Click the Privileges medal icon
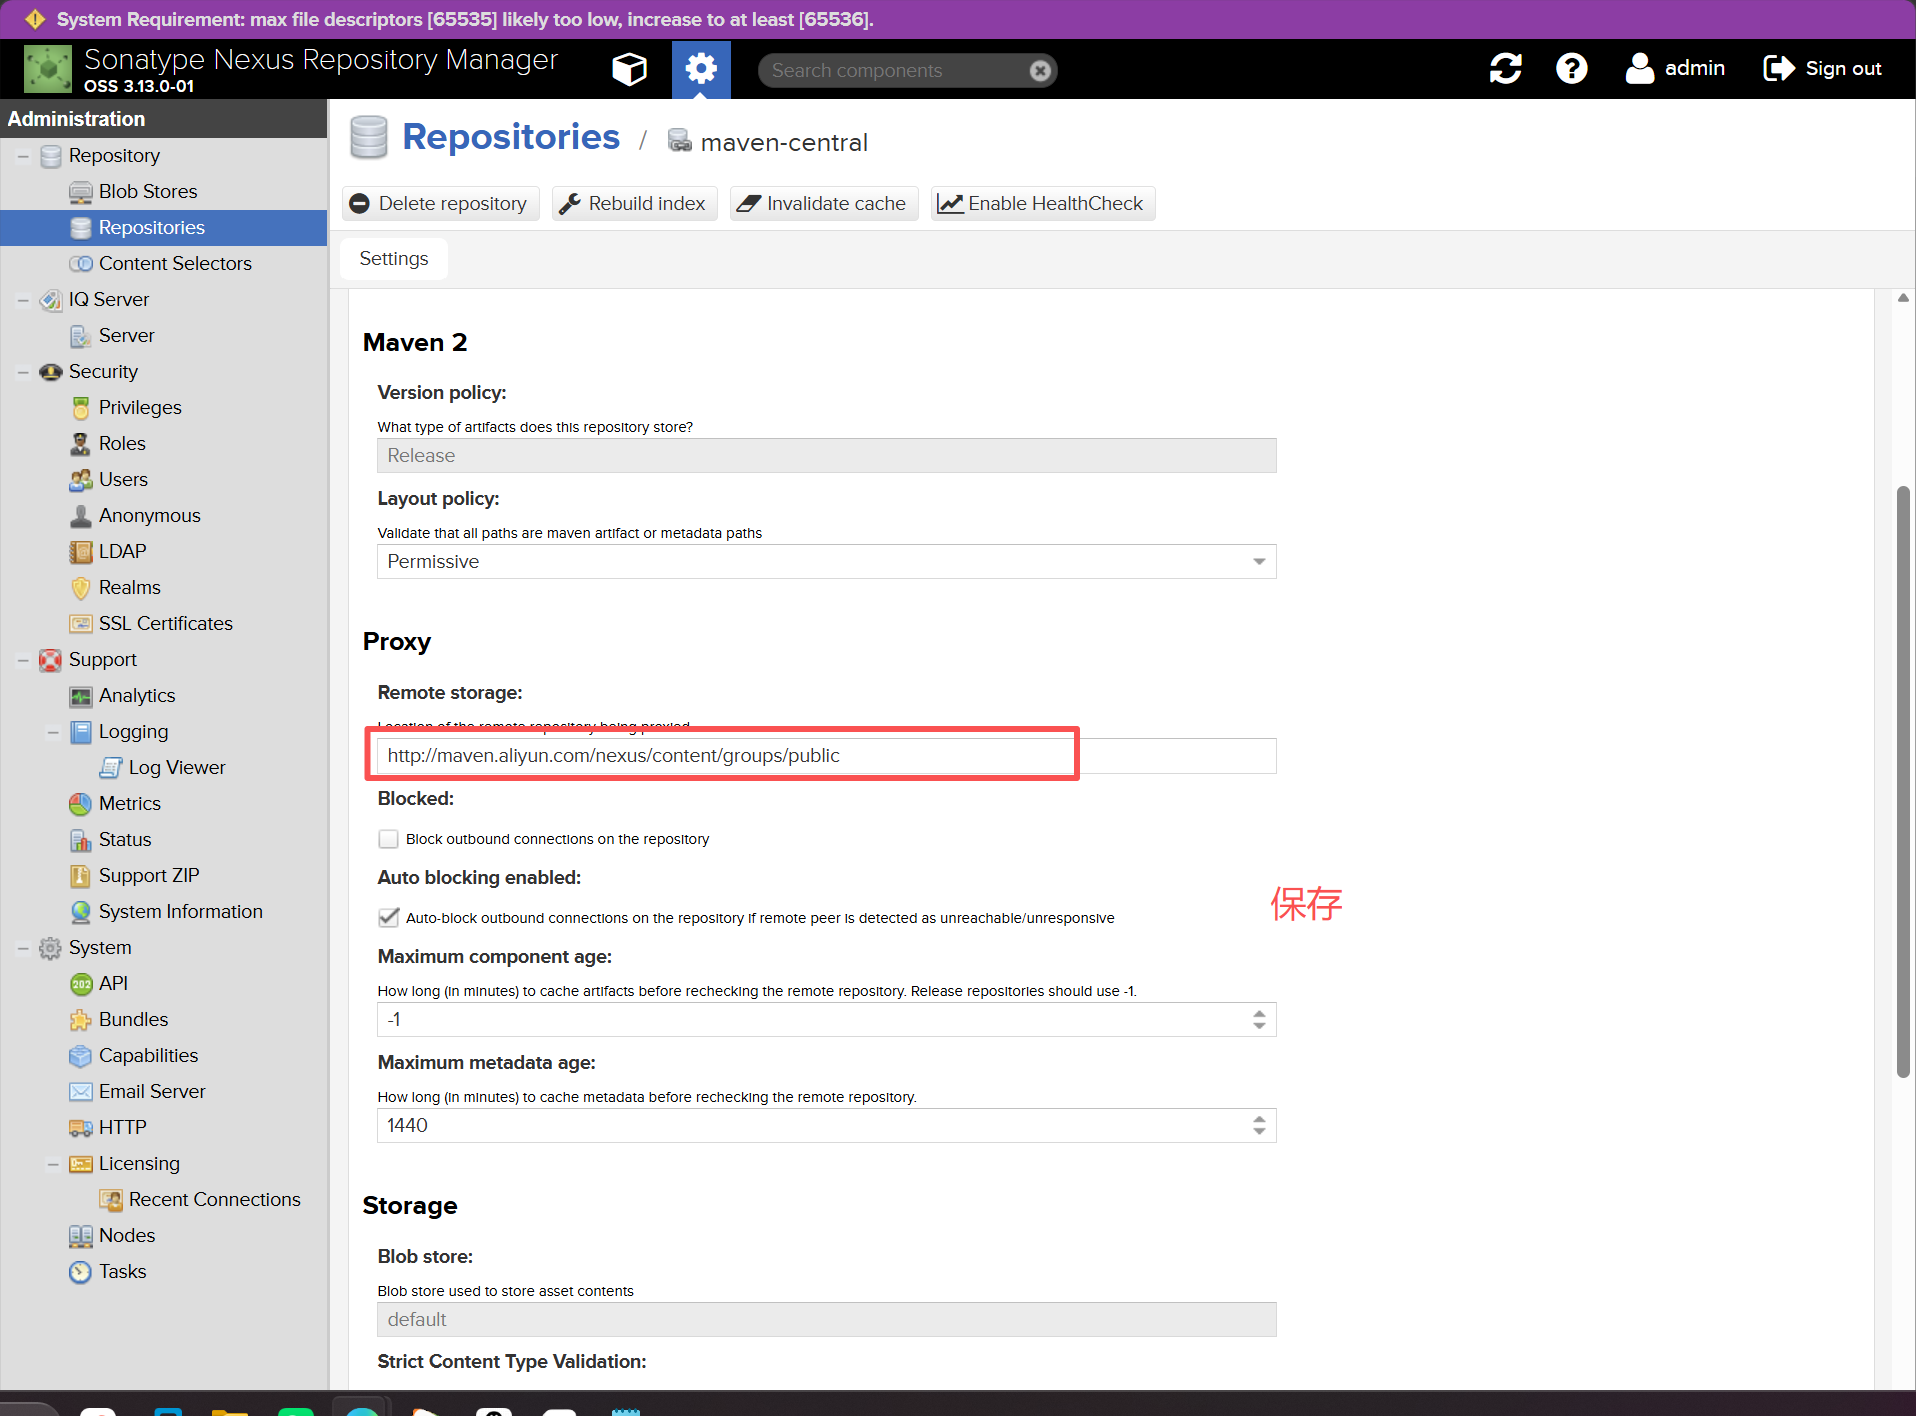 (x=81, y=408)
